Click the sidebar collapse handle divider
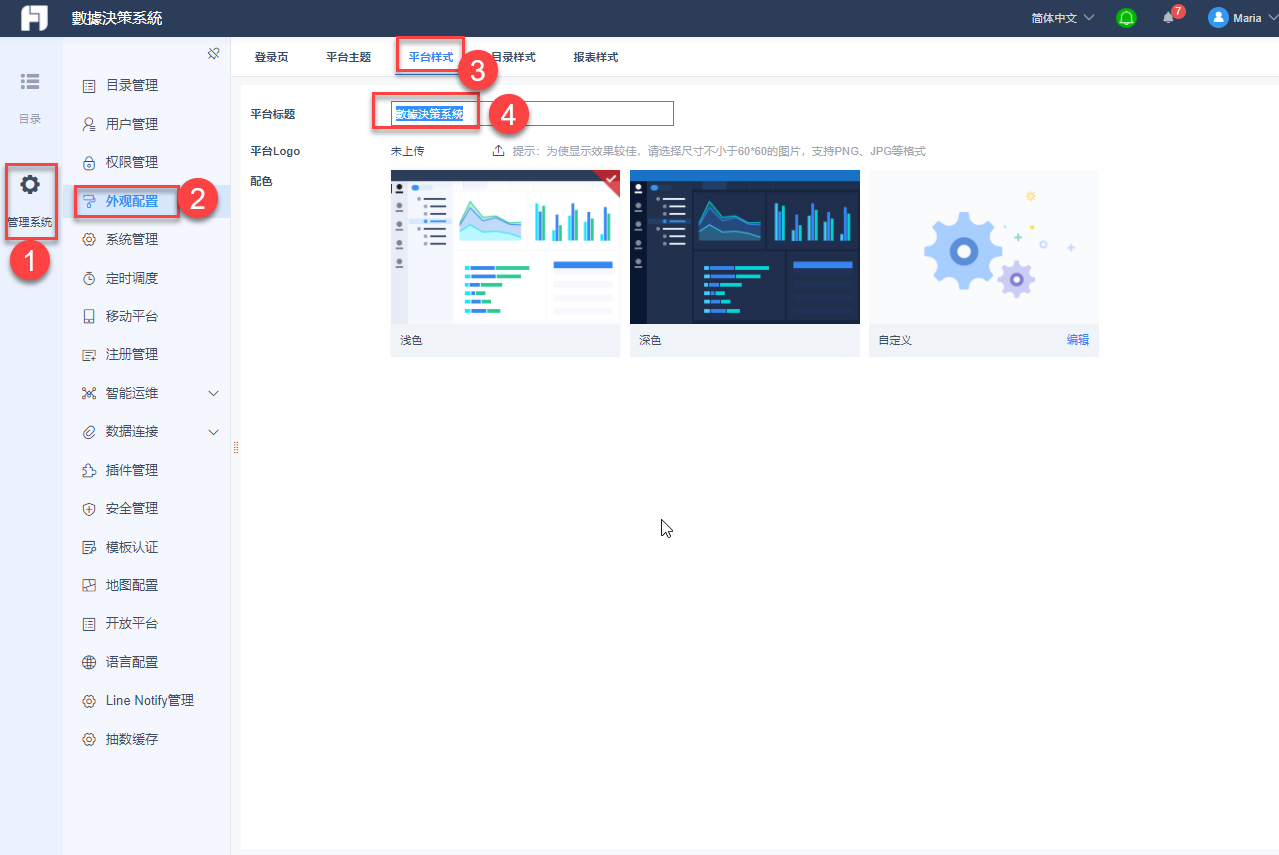Screen dimensions: 1279x855 (x=236, y=446)
